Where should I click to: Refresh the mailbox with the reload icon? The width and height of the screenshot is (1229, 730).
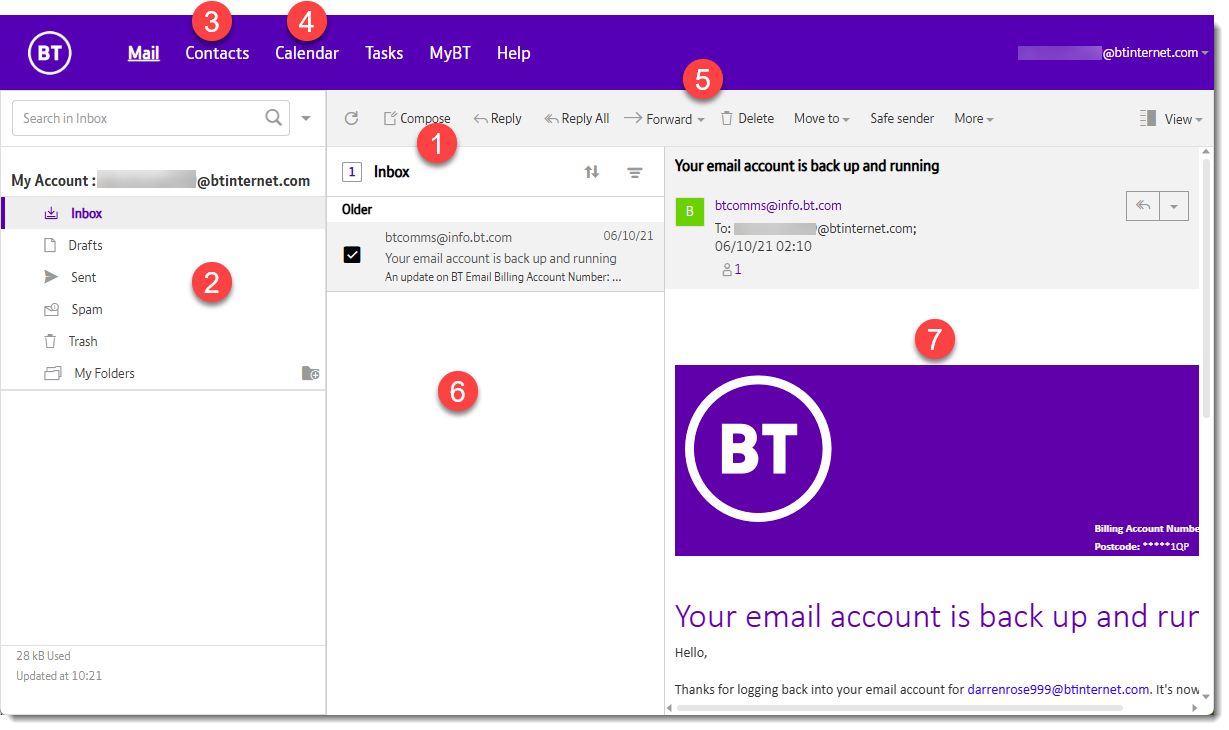coord(351,118)
